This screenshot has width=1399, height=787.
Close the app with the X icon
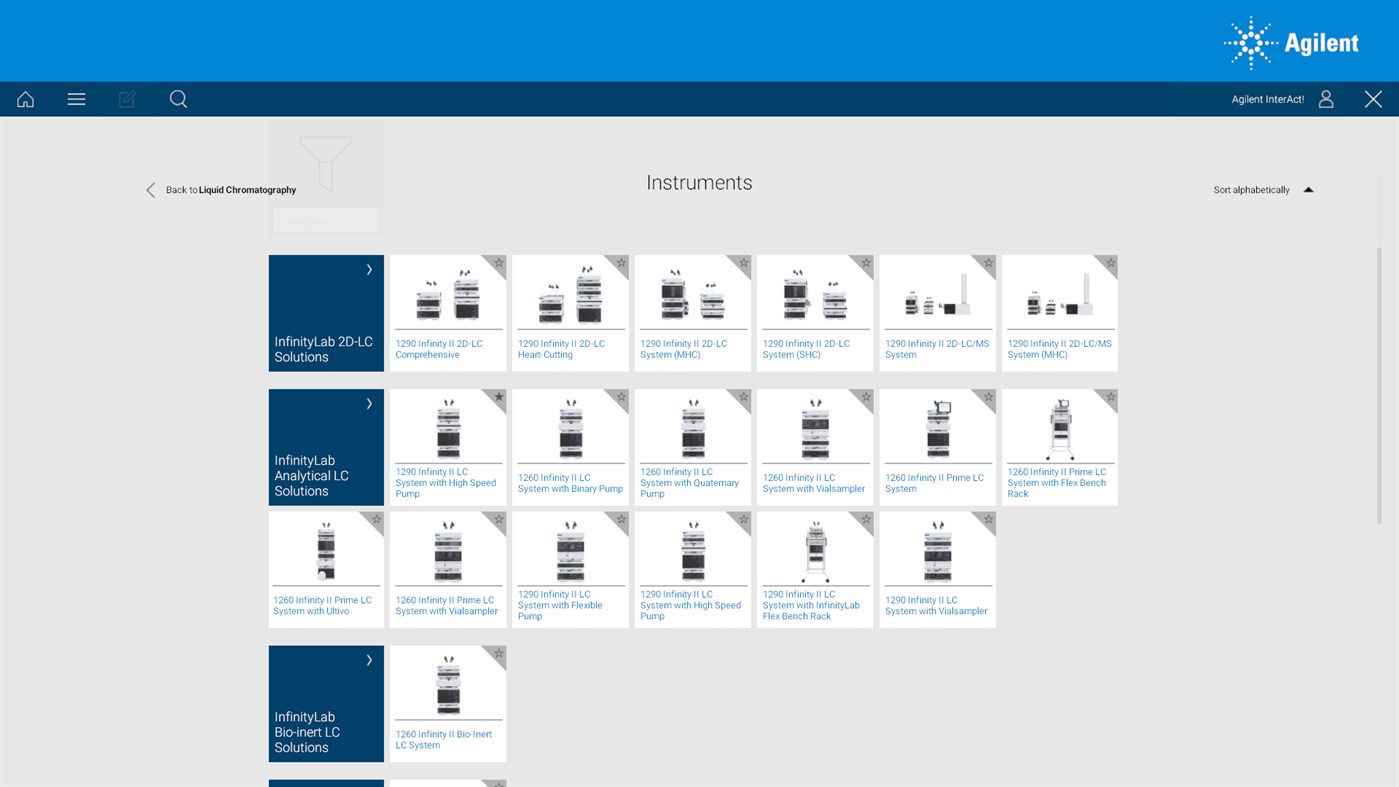pos(1373,99)
